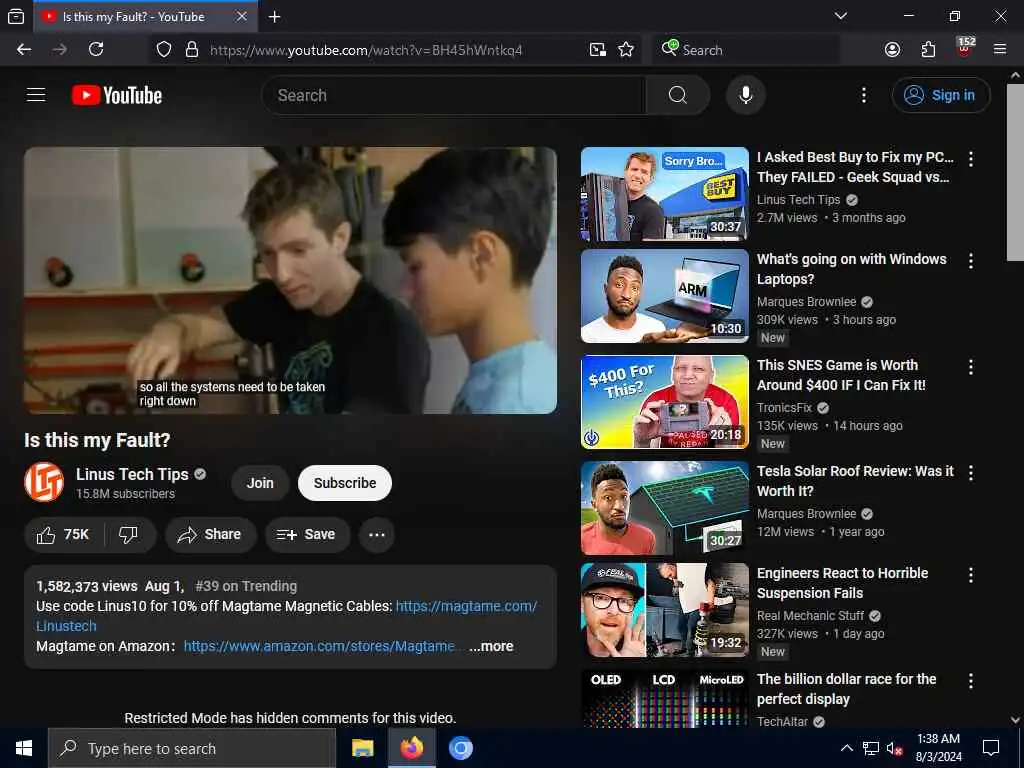Toggle picture-in-picture icon in address bar
This screenshot has height=768, width=1024.
[x=597, y=50]
